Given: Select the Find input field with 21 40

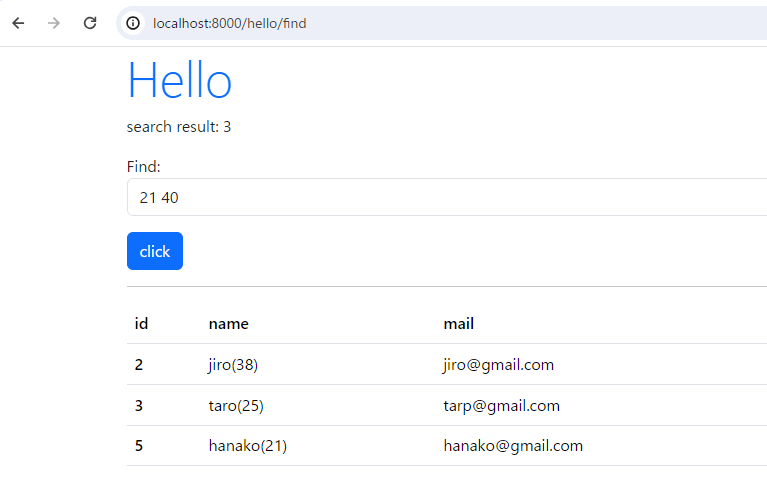Looking at the screenshot, I should 447,197.
